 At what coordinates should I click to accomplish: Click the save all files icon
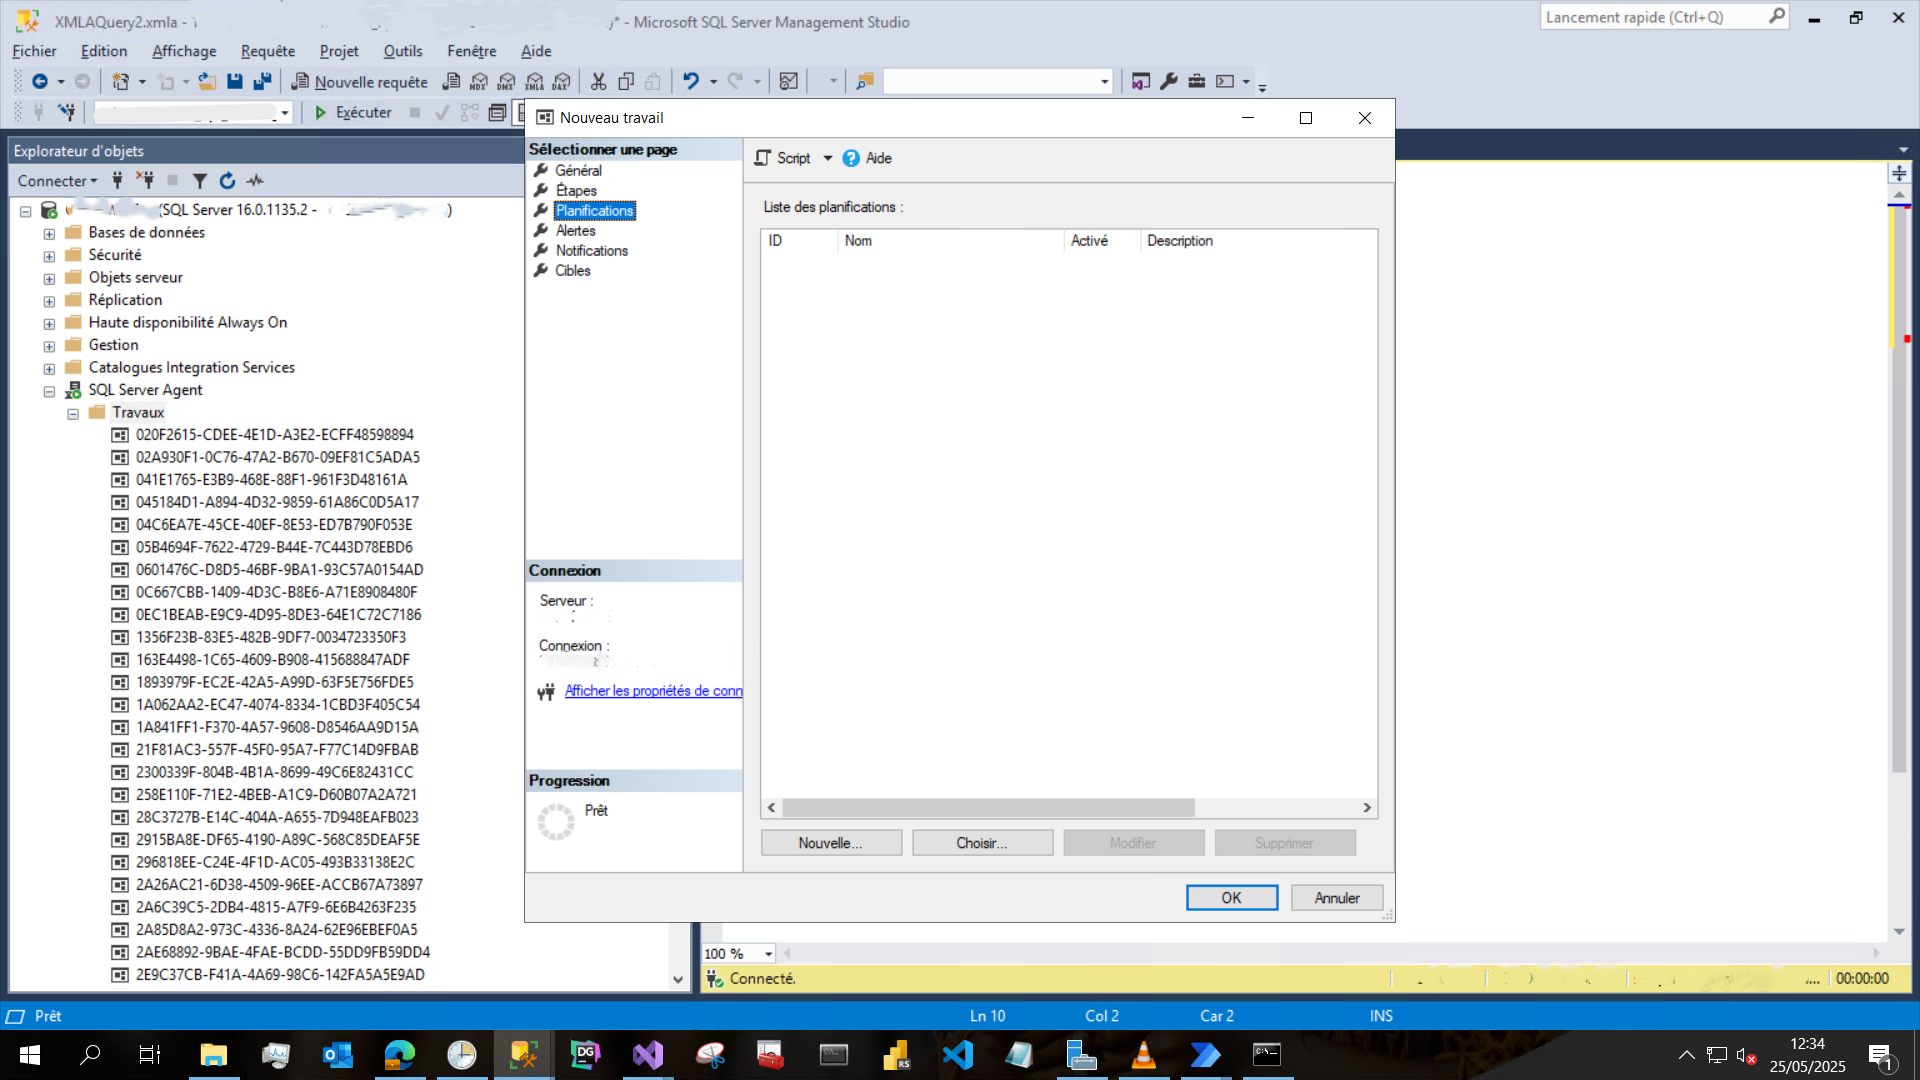pos(262,82)
